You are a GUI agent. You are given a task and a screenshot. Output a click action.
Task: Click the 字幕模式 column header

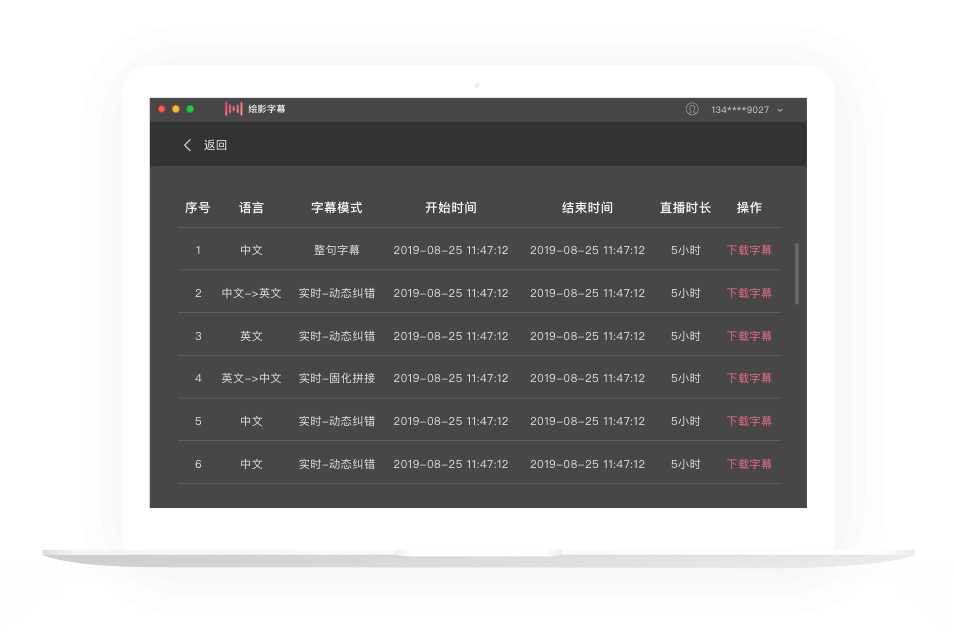pyautogui.click(x=337, y=208)
